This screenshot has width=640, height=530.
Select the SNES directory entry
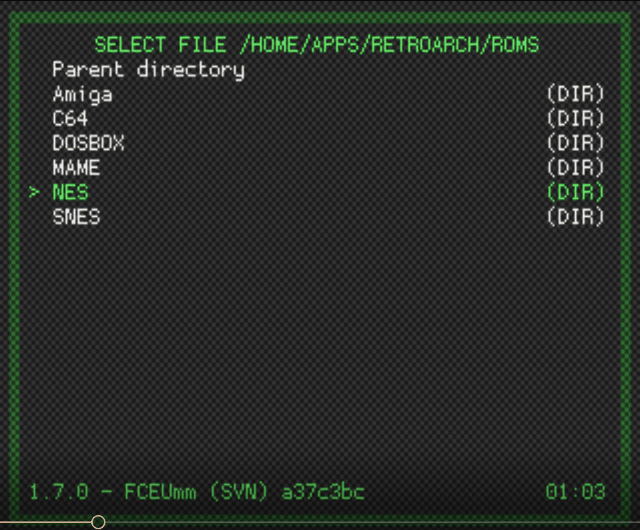pos(76,216)
